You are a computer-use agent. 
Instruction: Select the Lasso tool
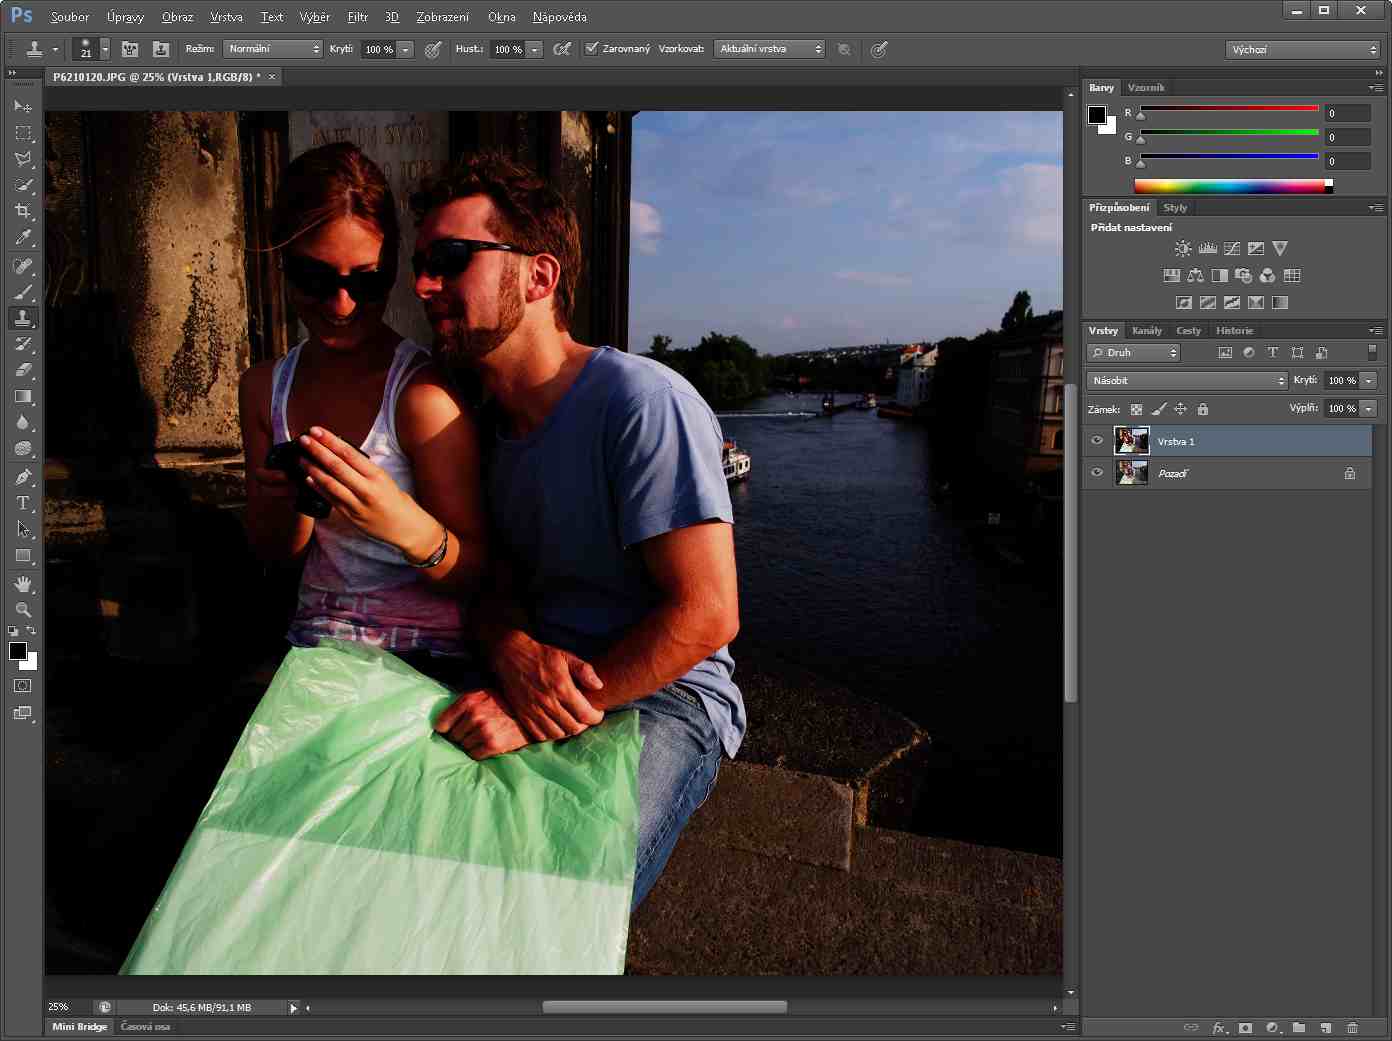pyautogui.click(x=22, y=159)
